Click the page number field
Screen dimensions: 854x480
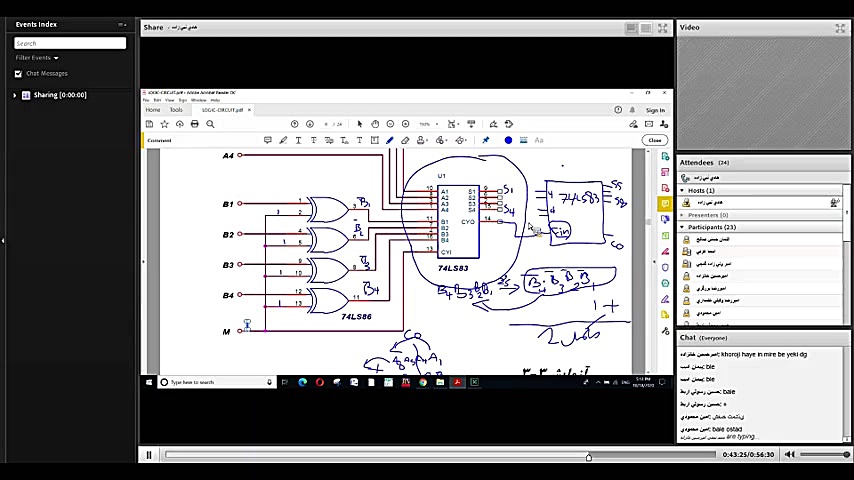tap(326, 124)
